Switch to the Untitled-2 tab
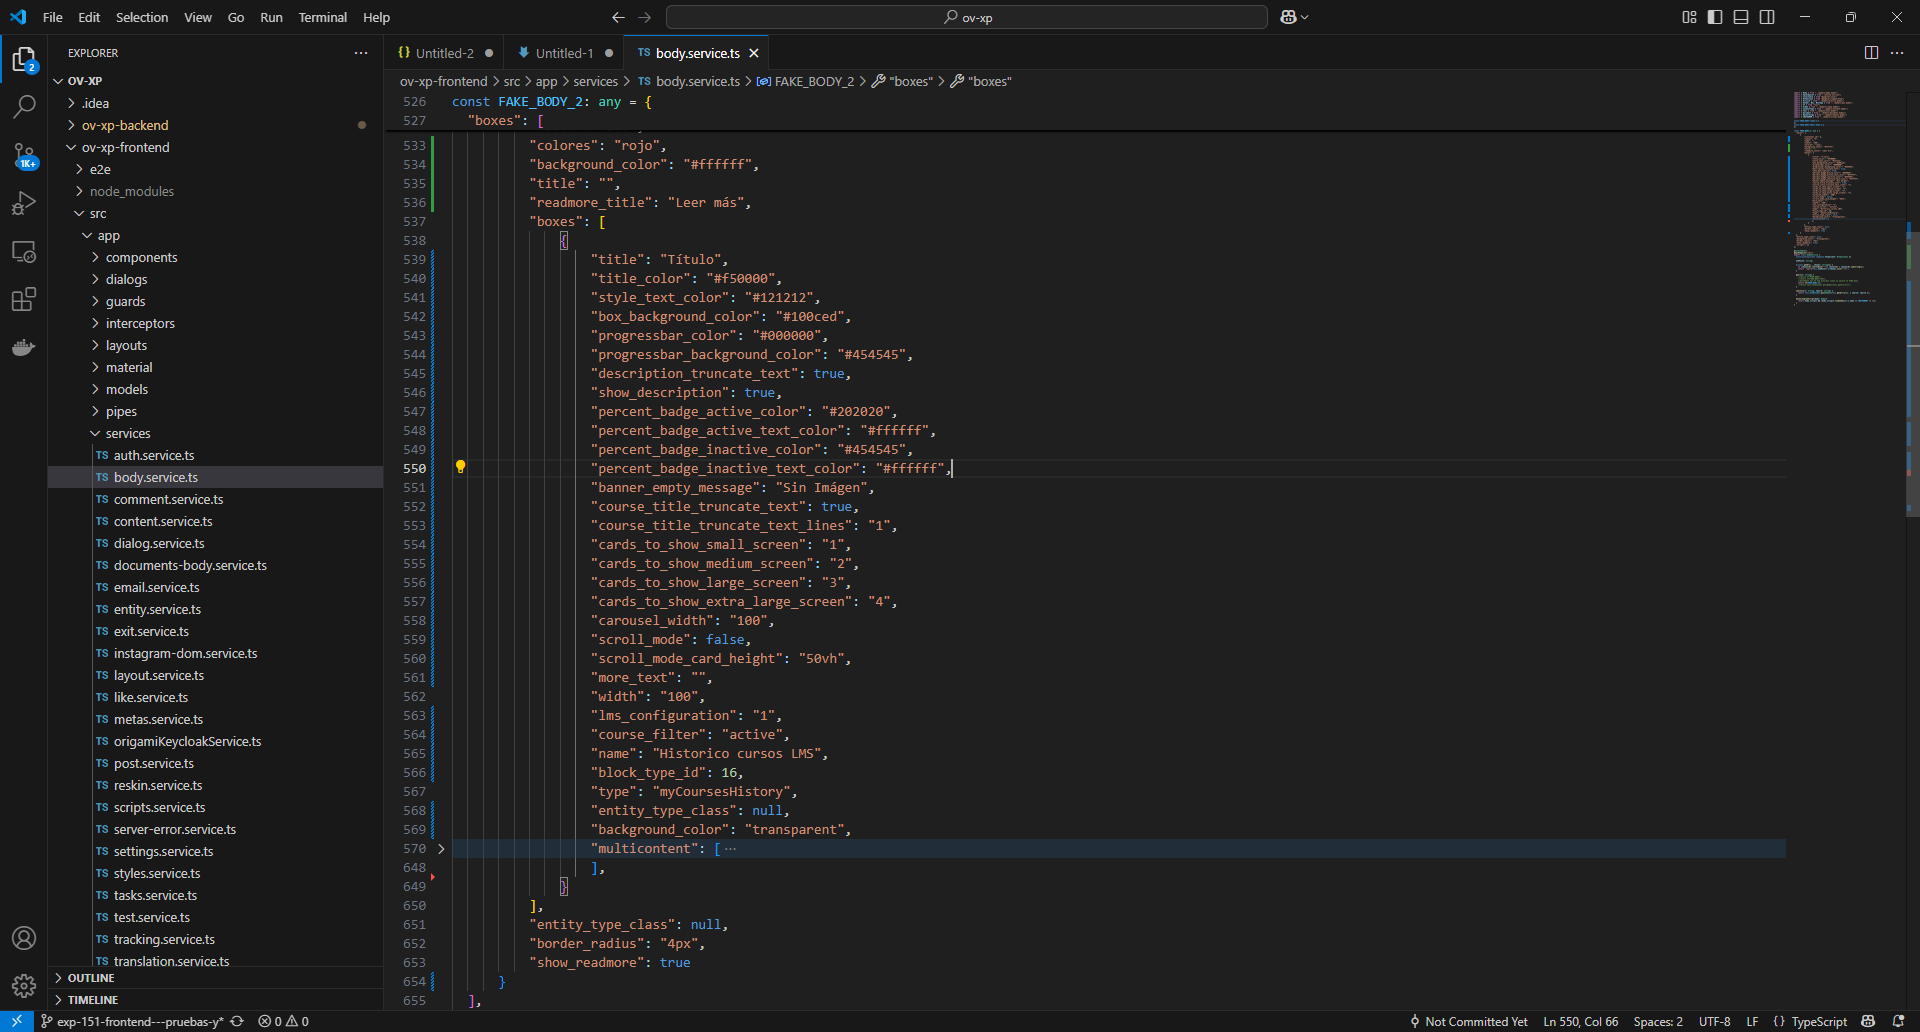 444,53
